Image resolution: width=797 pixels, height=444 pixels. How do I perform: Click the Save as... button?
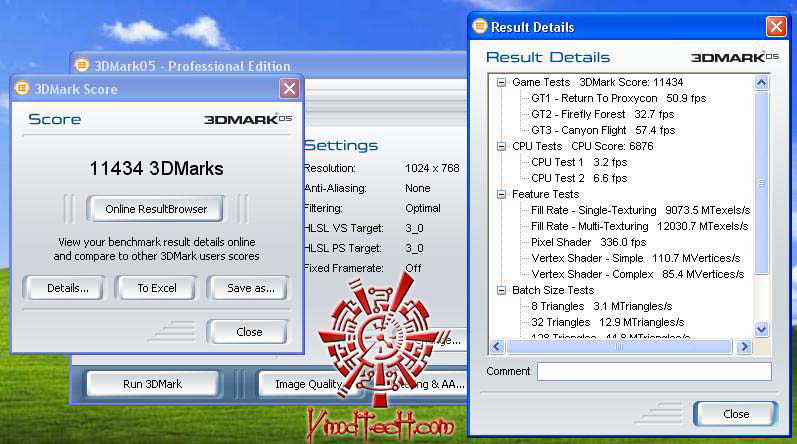click(249, 288)
